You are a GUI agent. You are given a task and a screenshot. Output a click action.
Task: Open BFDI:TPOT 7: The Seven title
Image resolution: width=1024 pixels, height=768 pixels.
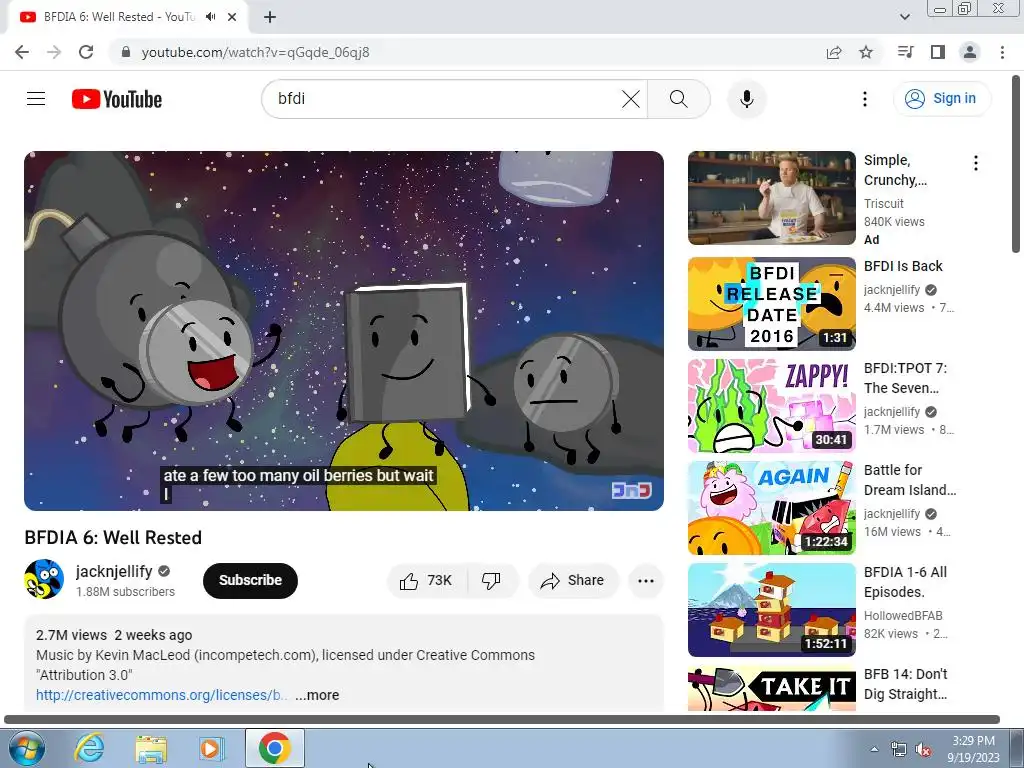pos(905,378)
